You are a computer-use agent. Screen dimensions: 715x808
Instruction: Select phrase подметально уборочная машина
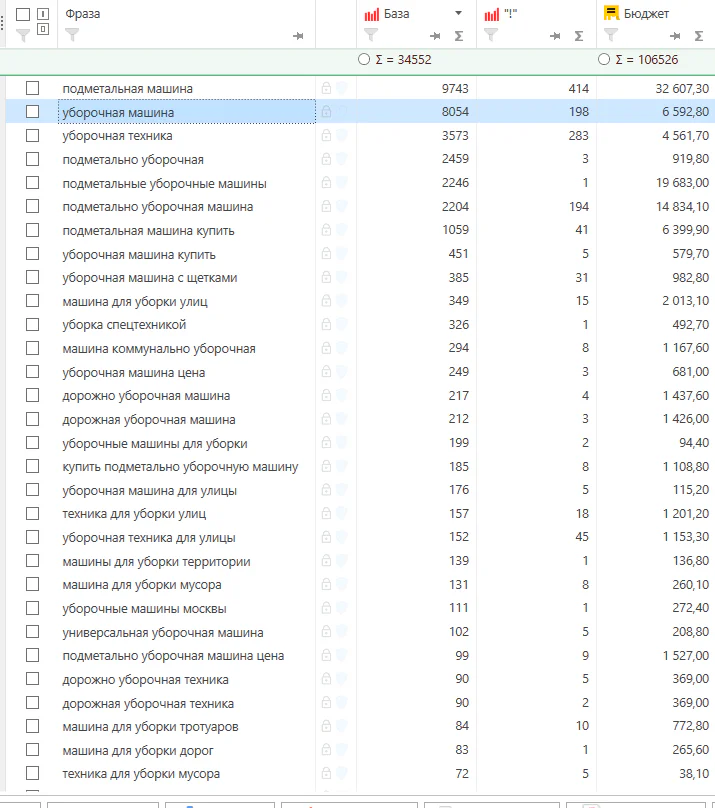tap(158, 207)
